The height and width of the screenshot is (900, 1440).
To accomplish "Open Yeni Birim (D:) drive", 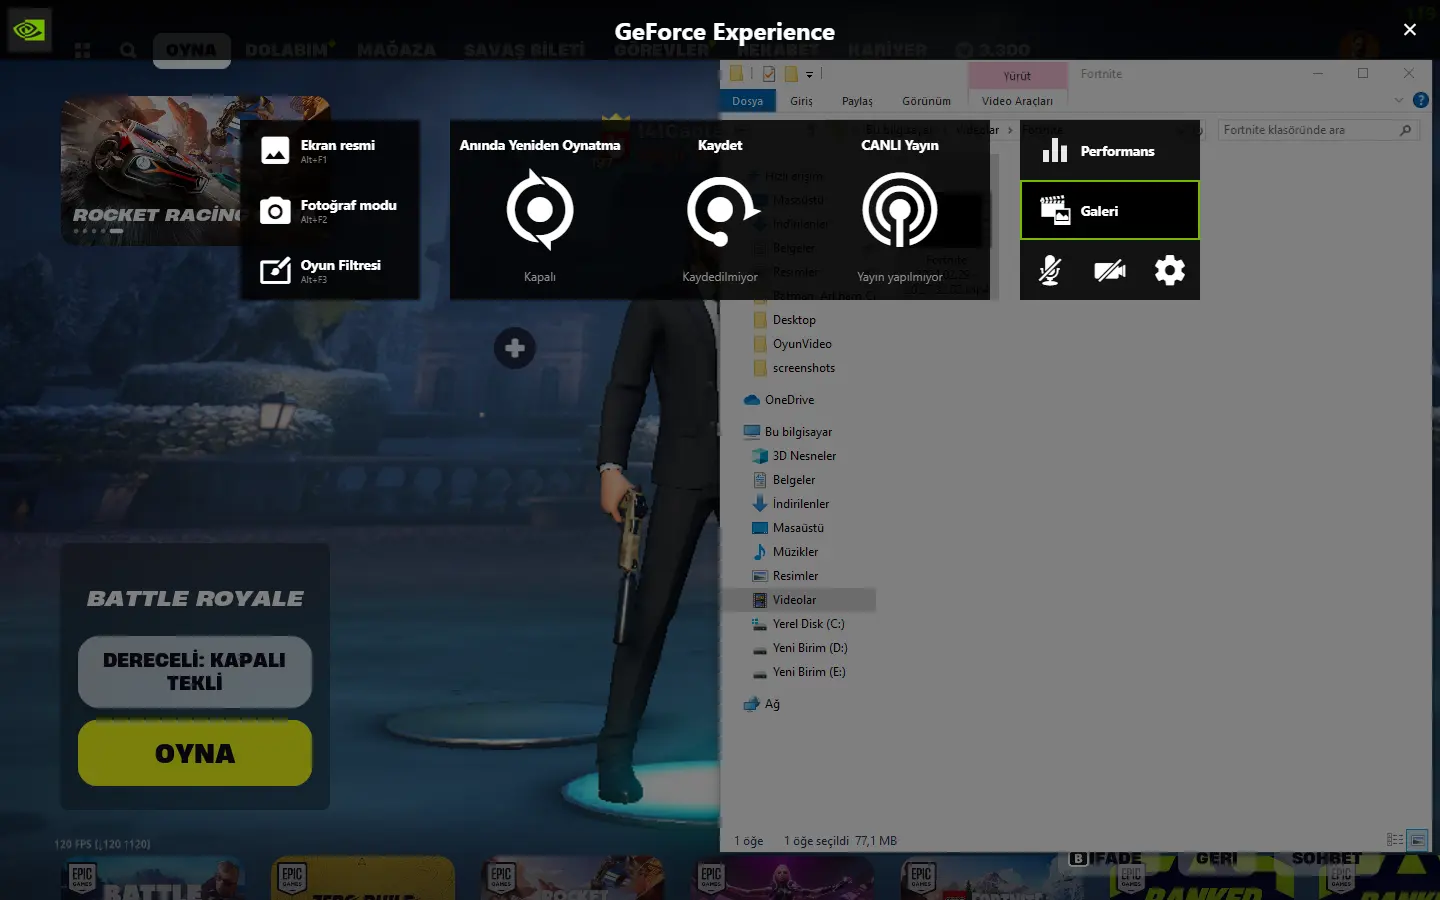I will click(810, 648).
